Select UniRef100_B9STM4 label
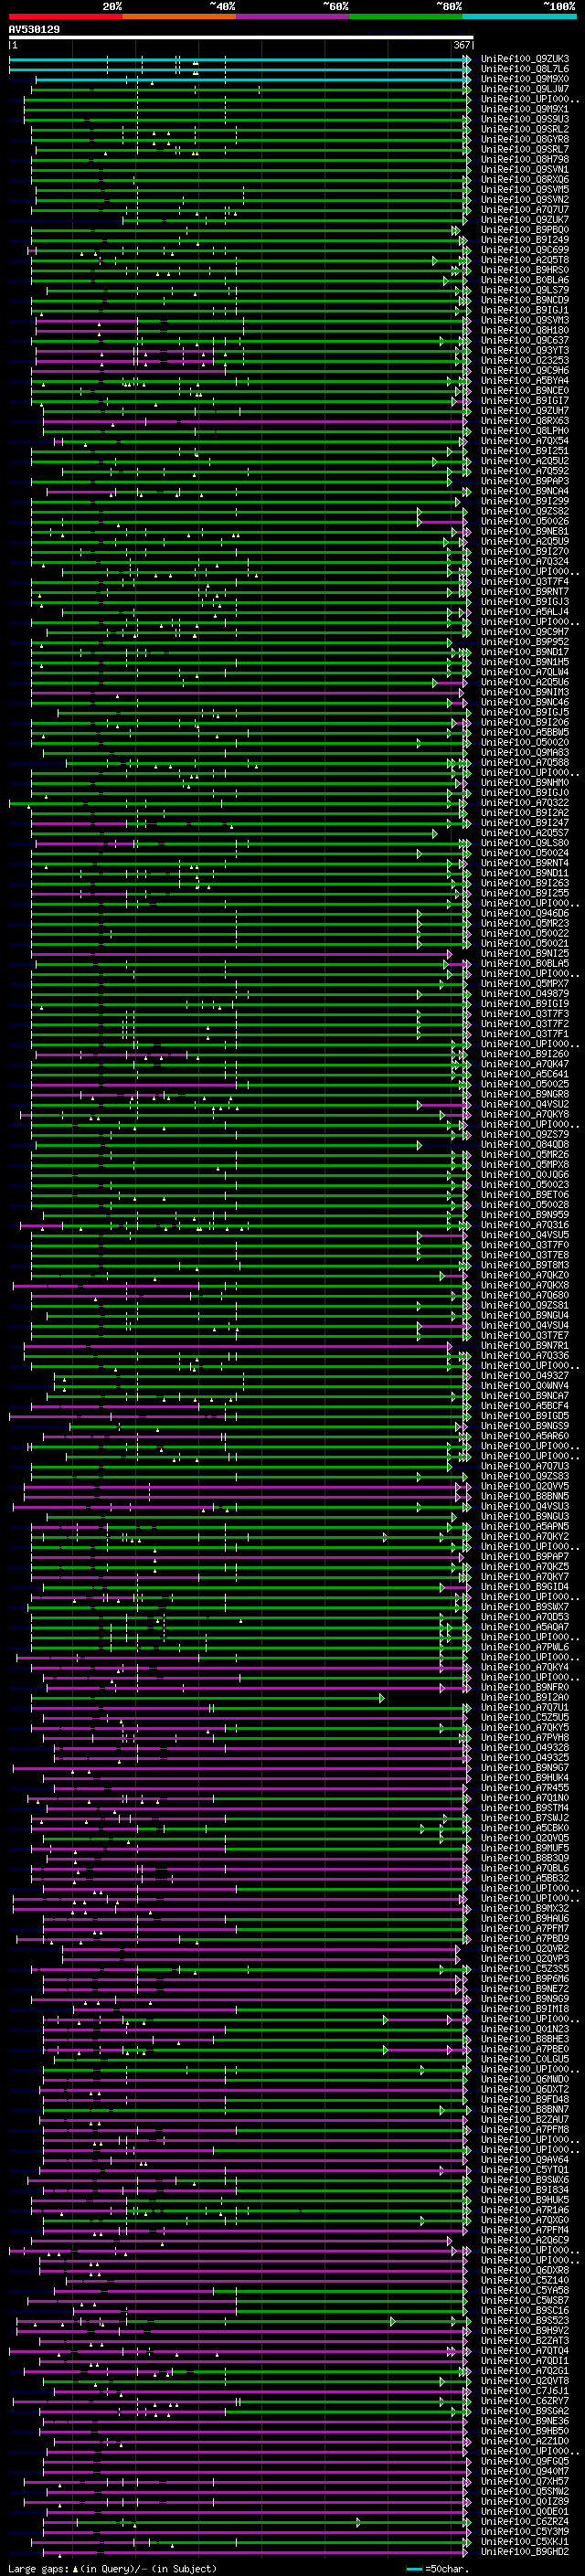 click(525, 1808)
